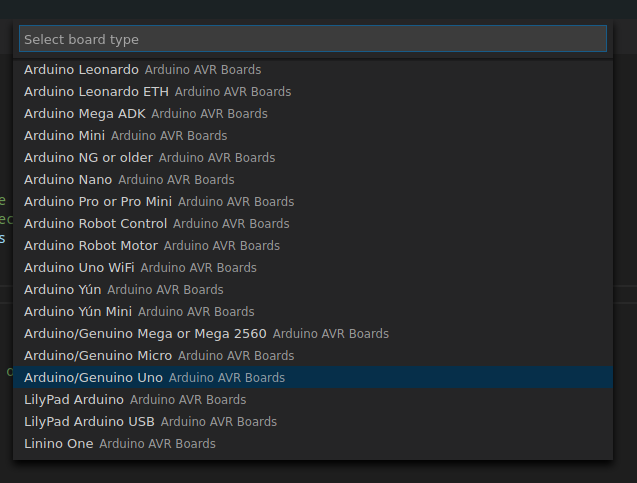This screenshot has height=483, width=637.
Task: Select Arduino/Genuino Micro board
Action: pos(313,355)
